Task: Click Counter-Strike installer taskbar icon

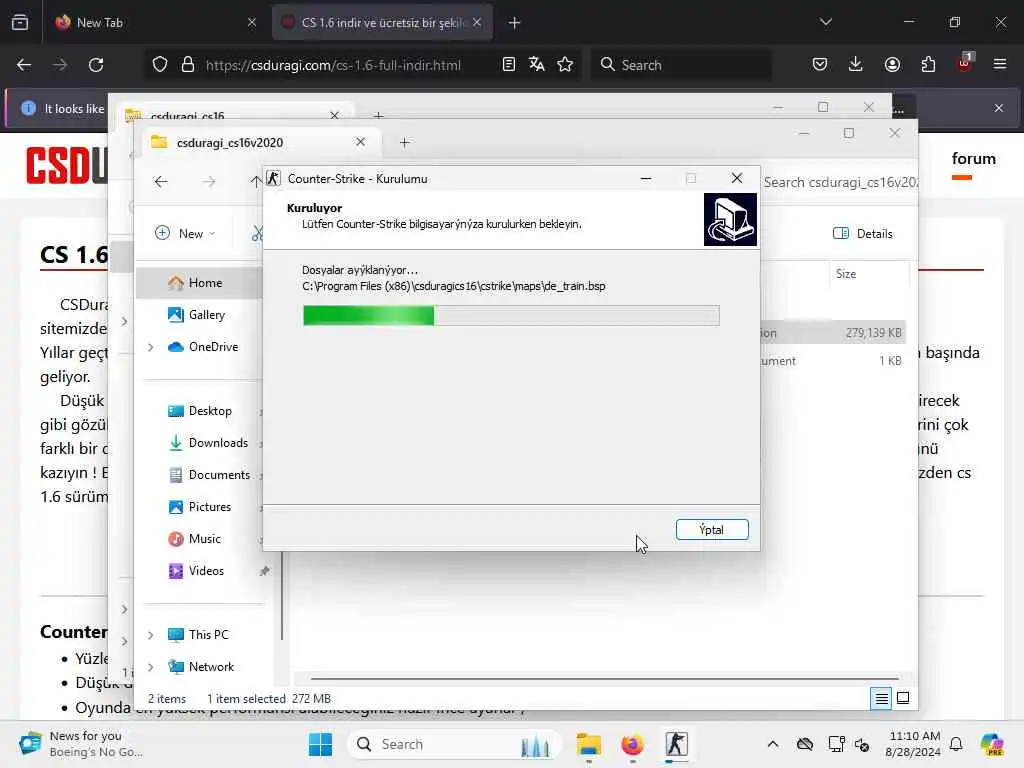Action: [x=677, y=744]
